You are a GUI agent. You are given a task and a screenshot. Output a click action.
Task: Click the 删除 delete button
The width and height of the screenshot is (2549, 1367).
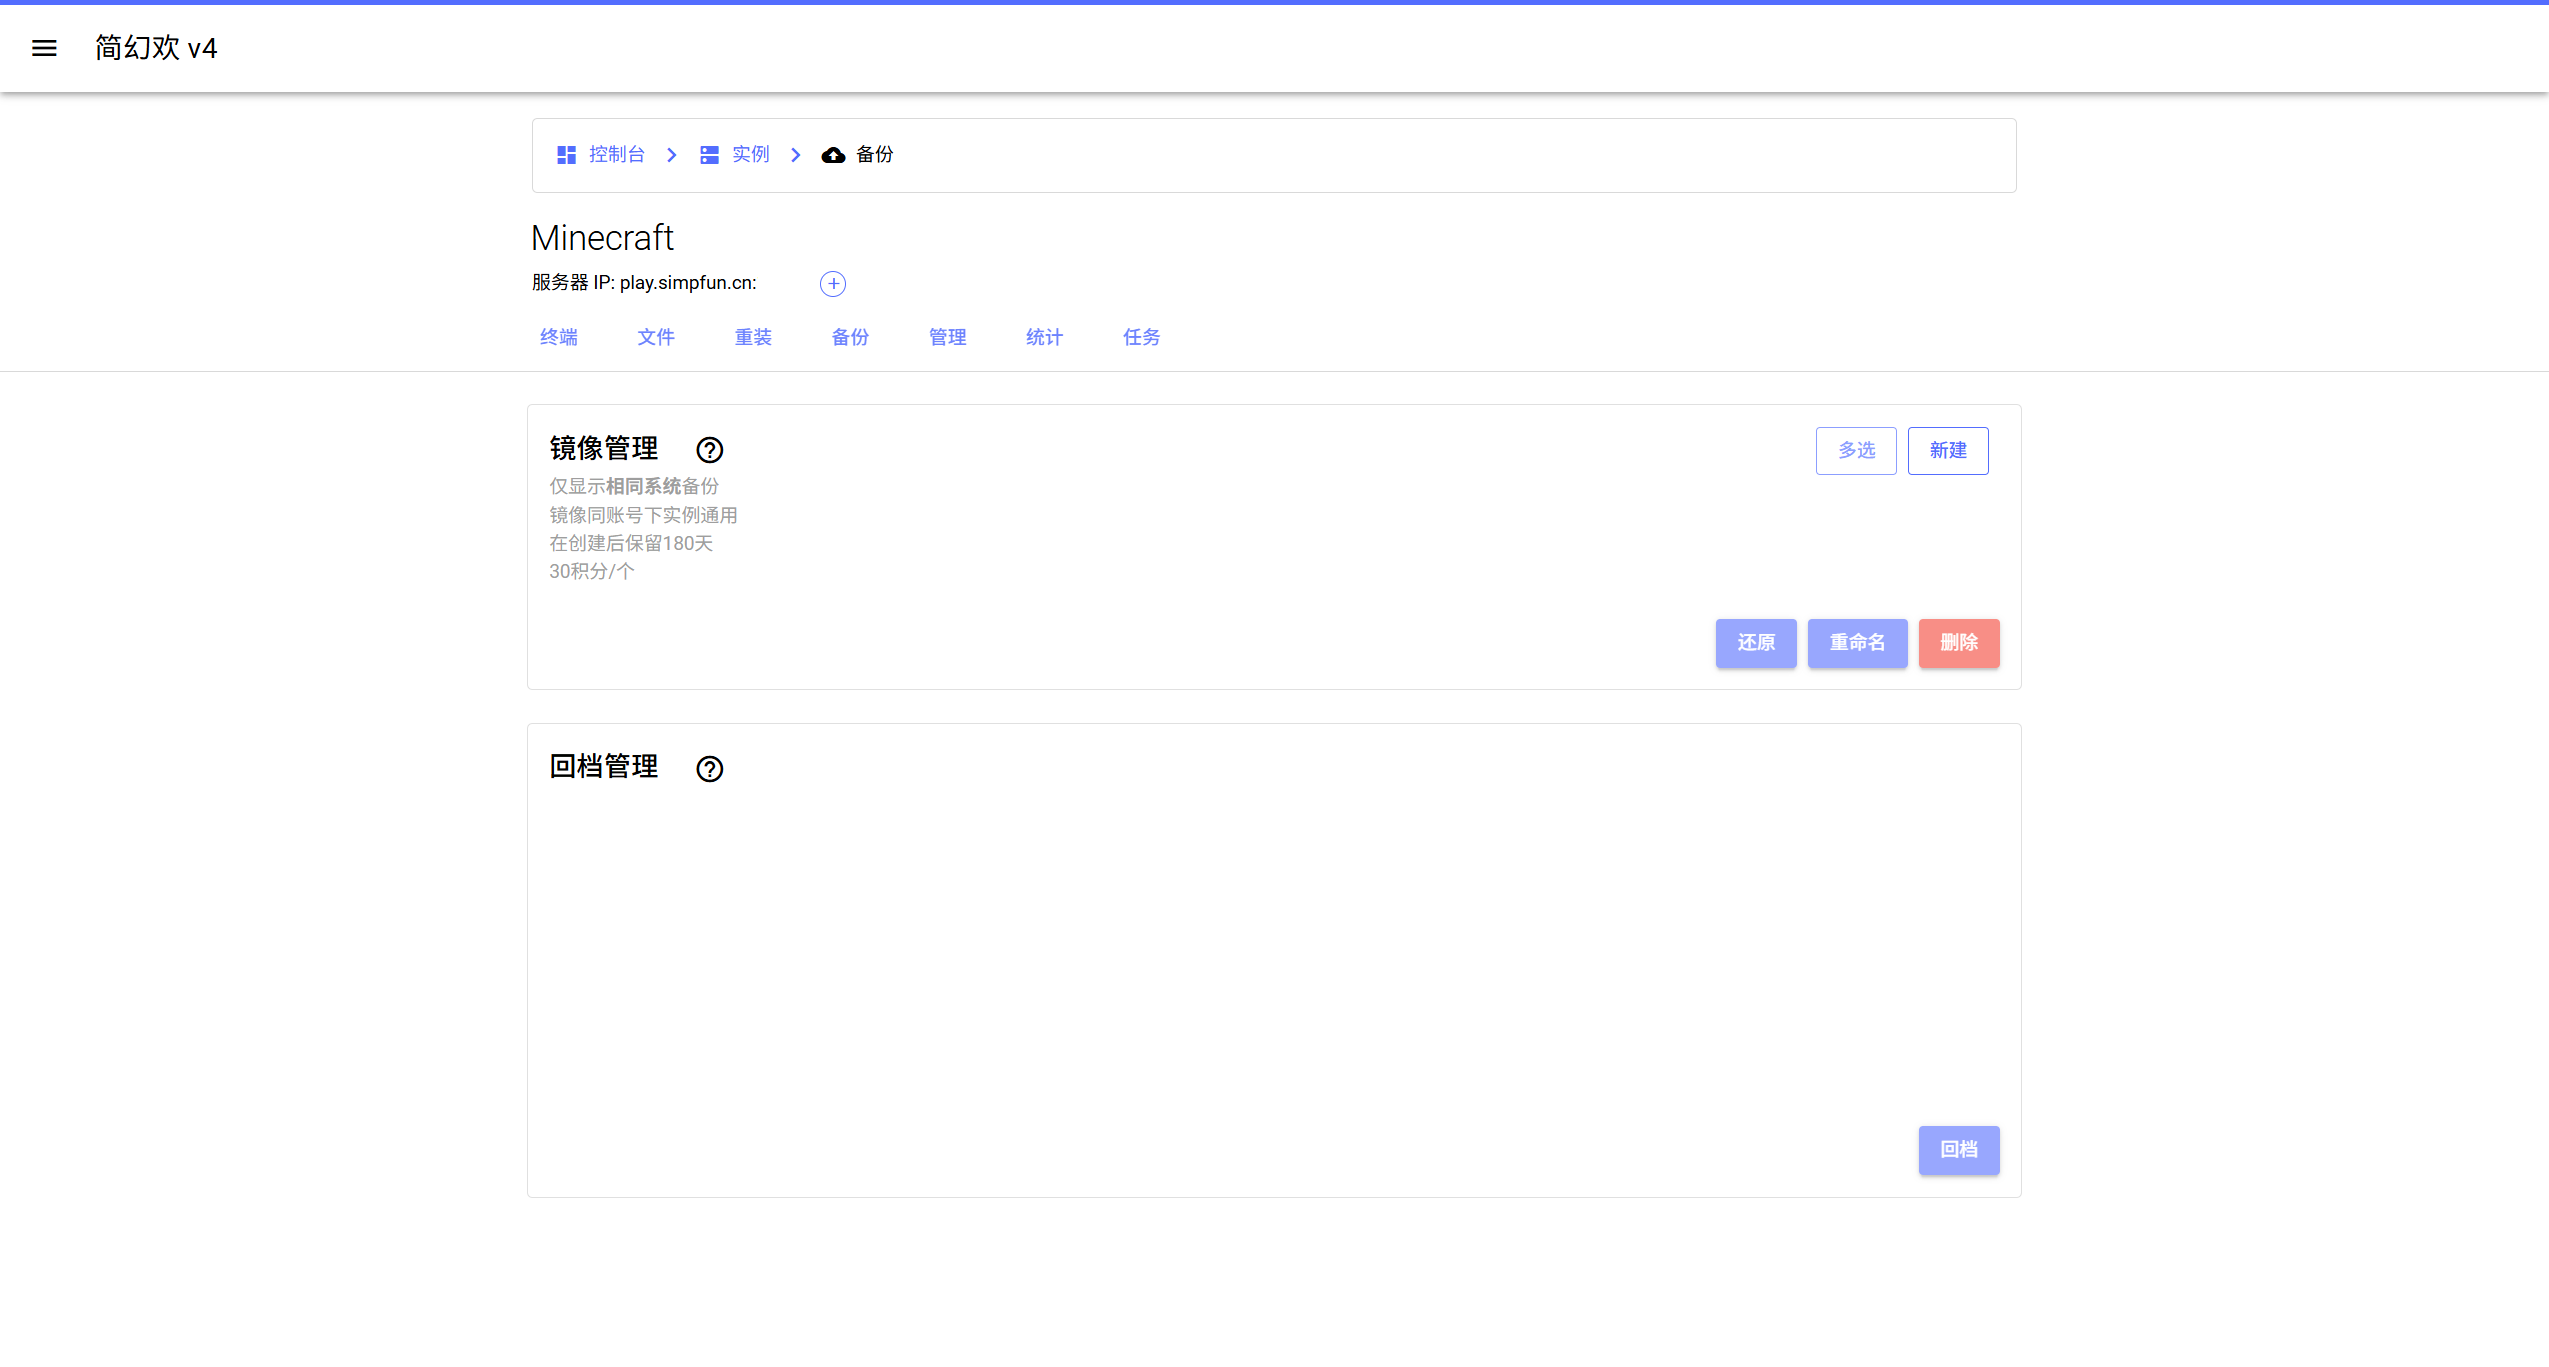pyautogui.click(x=1958, y=643)
